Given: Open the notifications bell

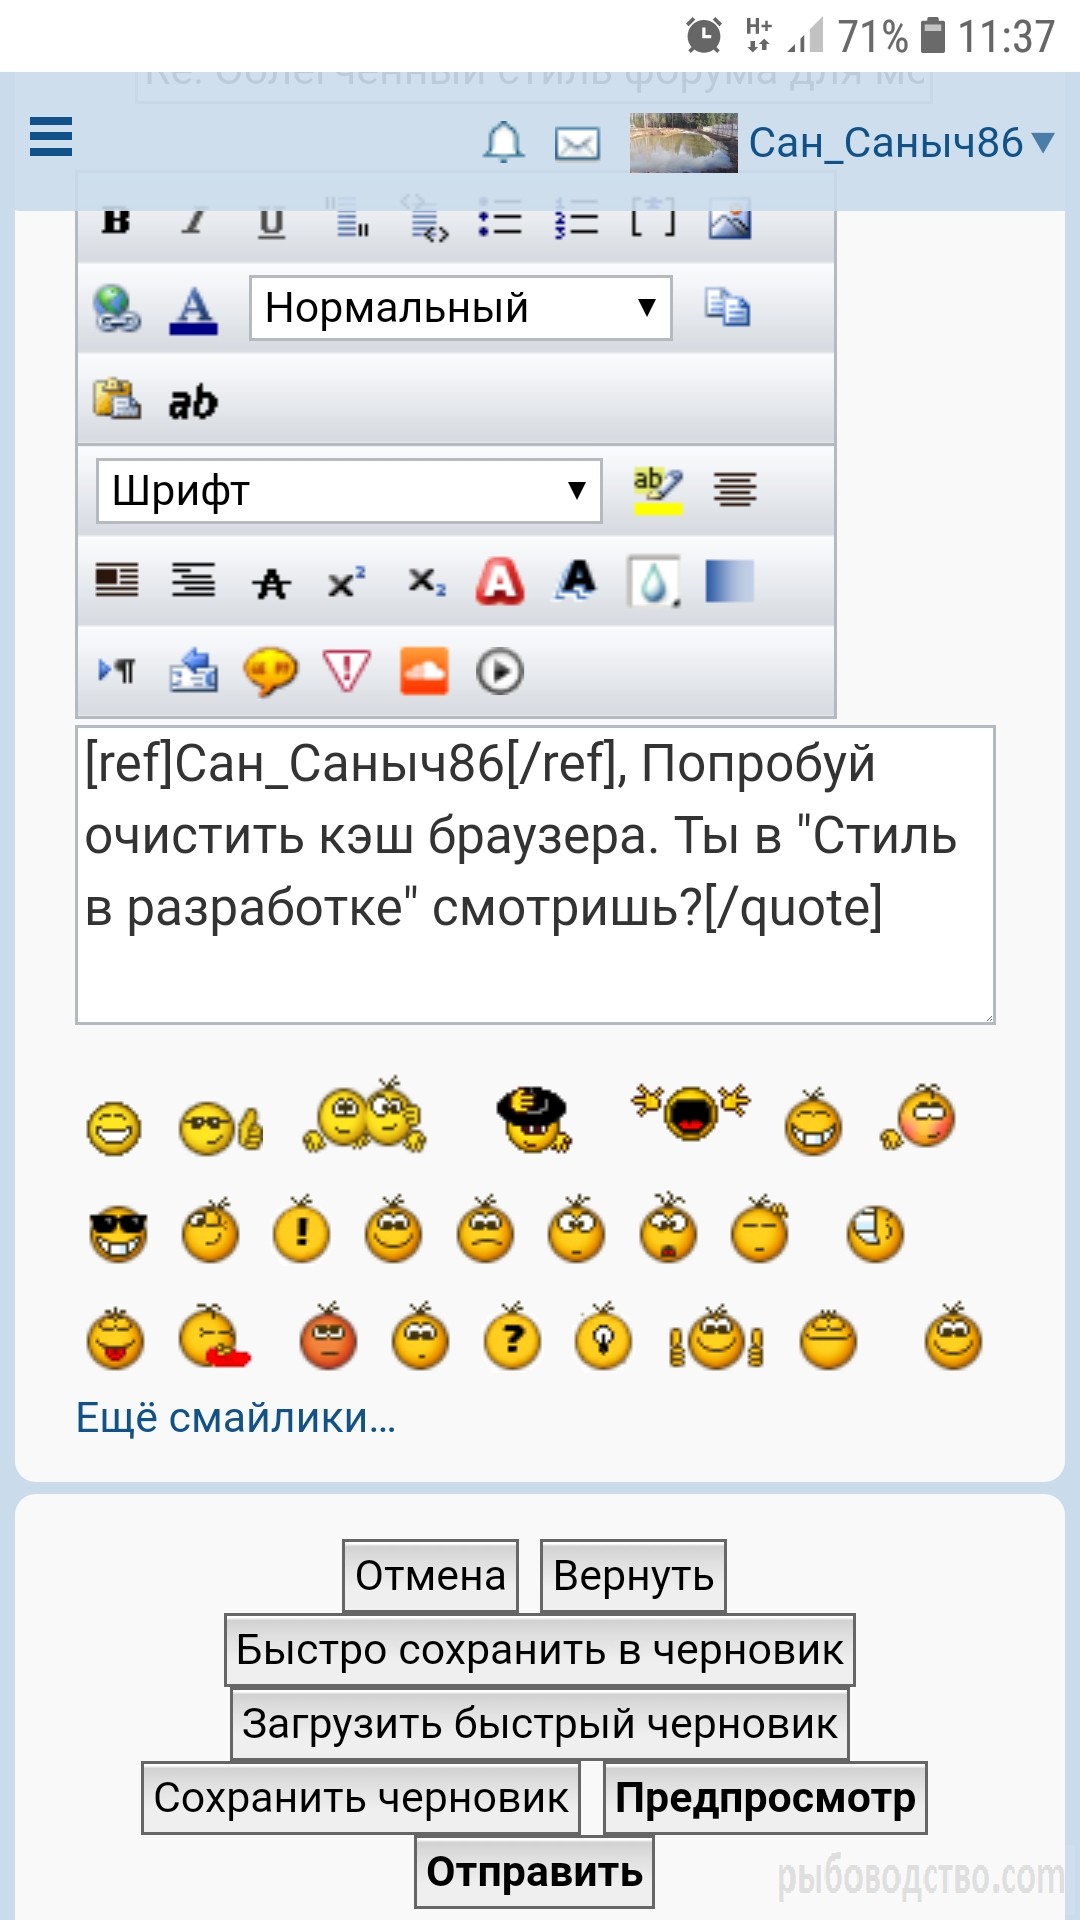Looking at the screenshot, I should [504, 143].
